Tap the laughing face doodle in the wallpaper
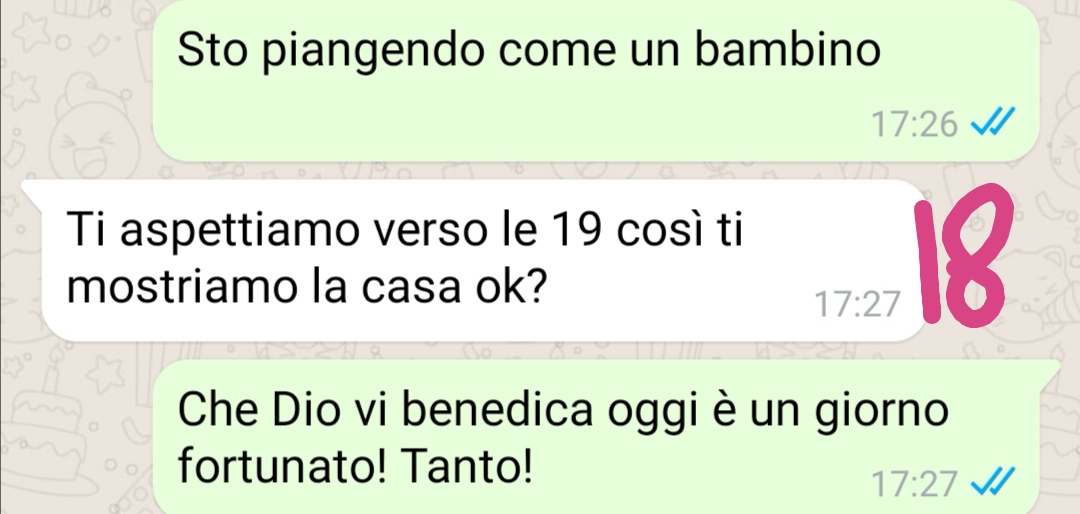The height and width of the screenshot is (514, 1080). coord(86,141)
